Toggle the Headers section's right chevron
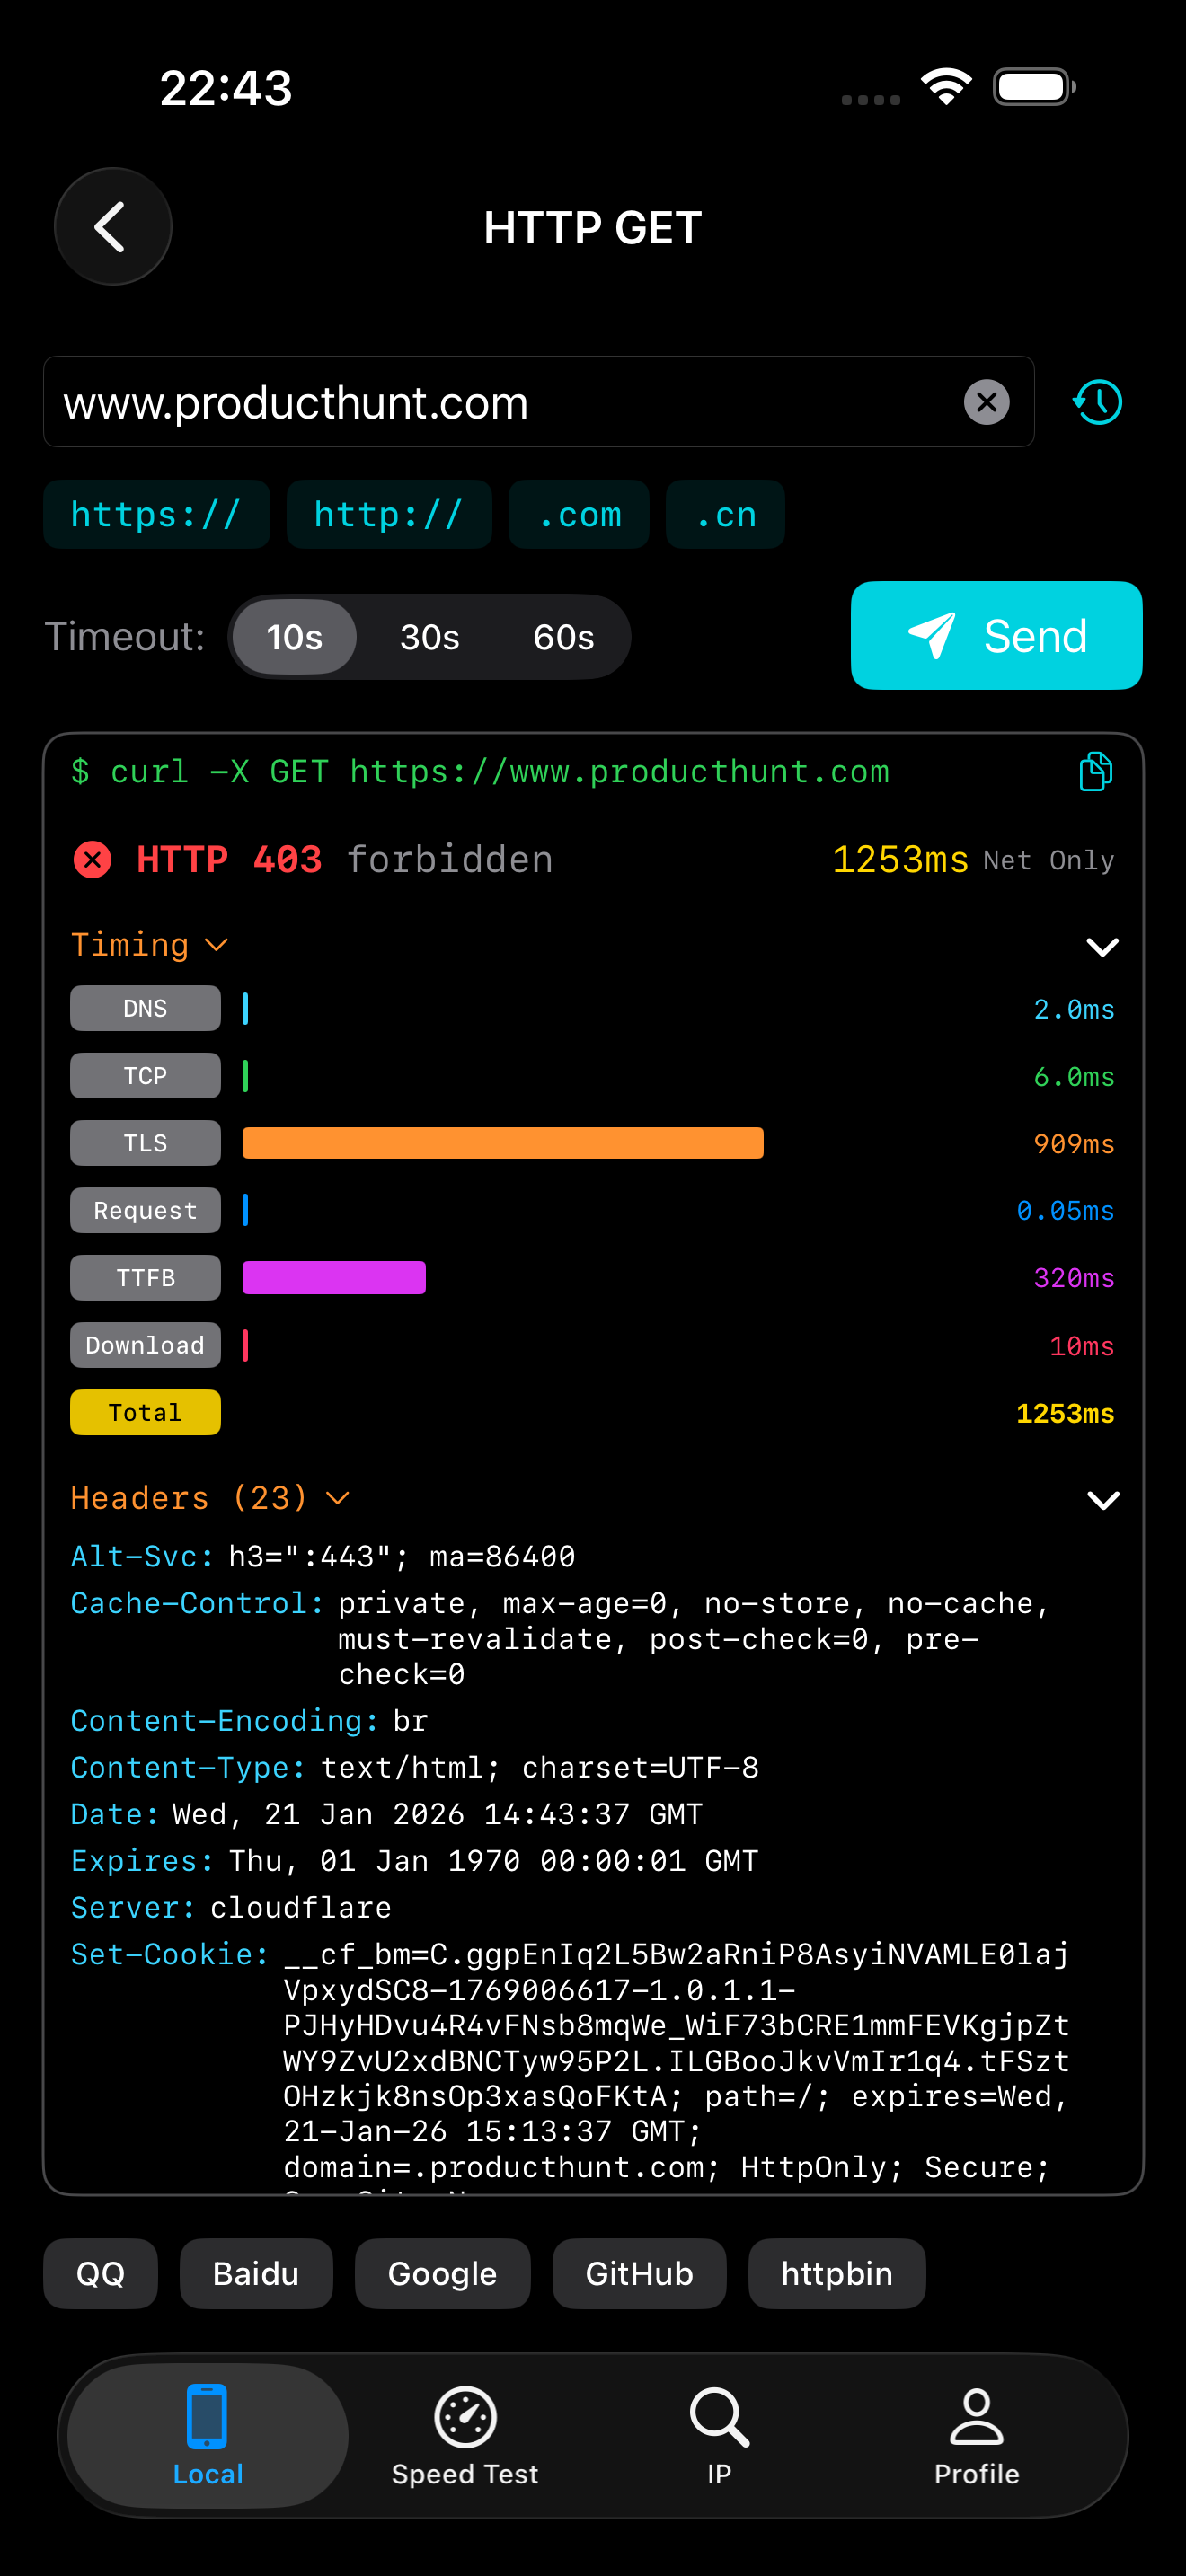 tap(1102, 1499)
